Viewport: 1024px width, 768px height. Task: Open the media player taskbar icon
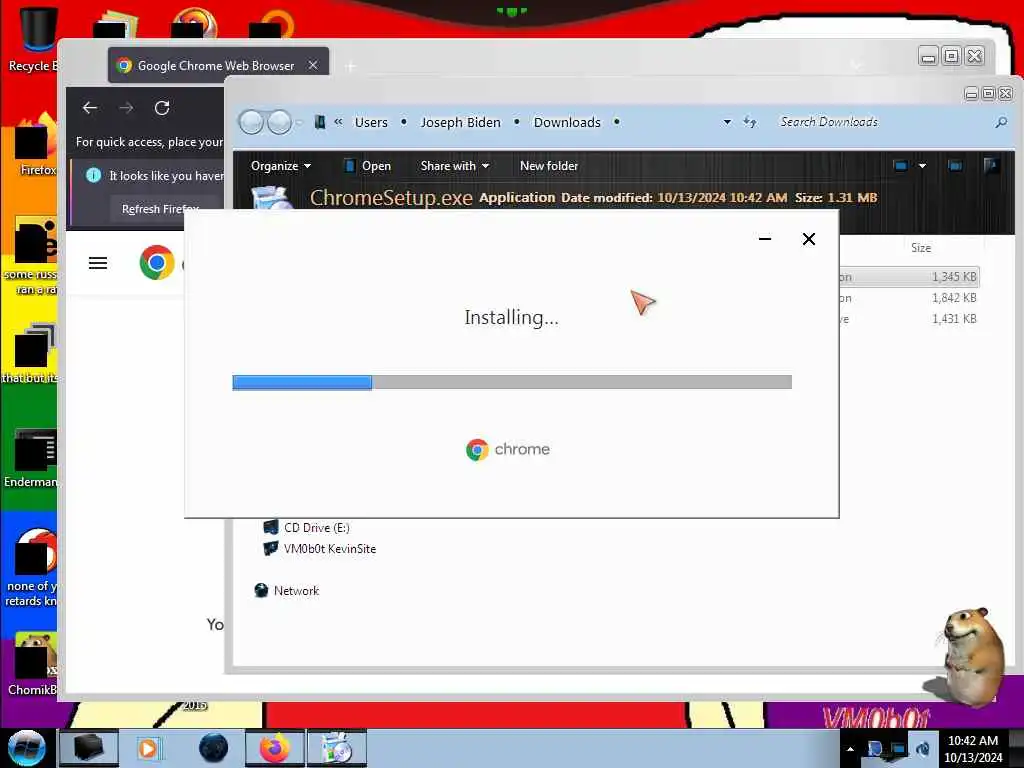[x=148, y=748]
